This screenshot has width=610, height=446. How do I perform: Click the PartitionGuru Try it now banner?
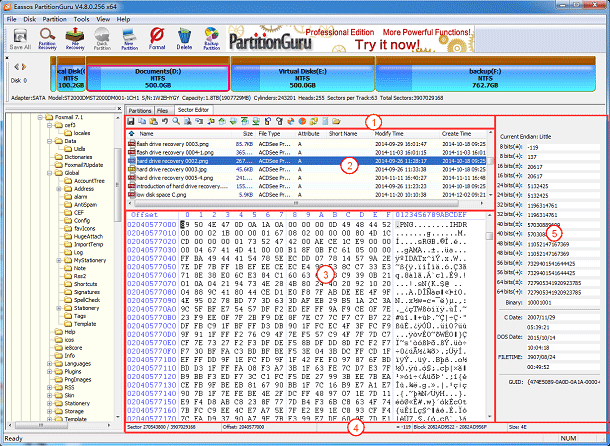pyautogui.click(x=350, y=39)
